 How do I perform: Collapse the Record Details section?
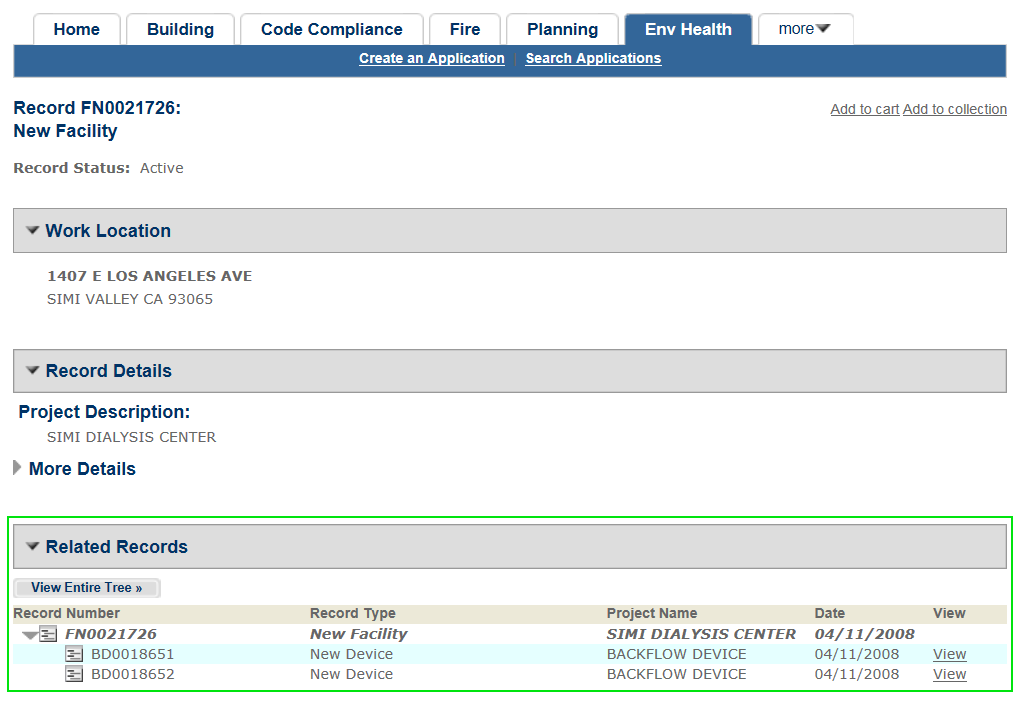coord(33,371)
